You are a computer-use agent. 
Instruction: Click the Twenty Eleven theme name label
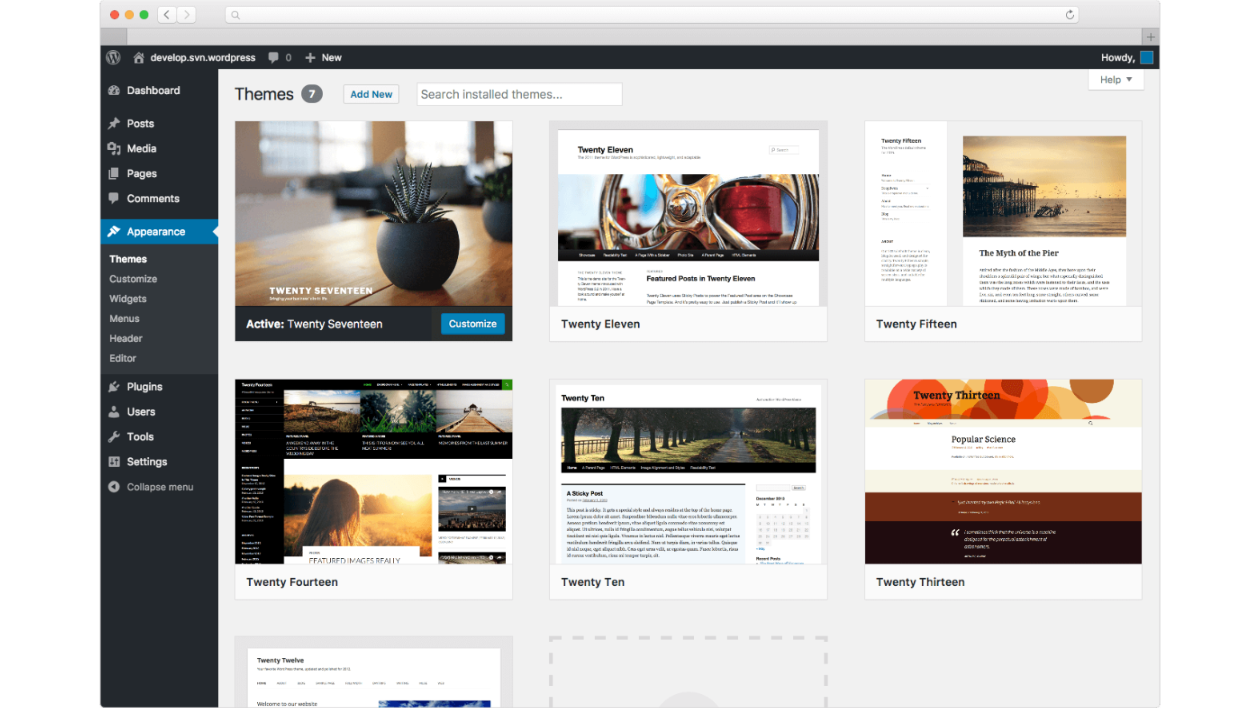click(600, 324)
